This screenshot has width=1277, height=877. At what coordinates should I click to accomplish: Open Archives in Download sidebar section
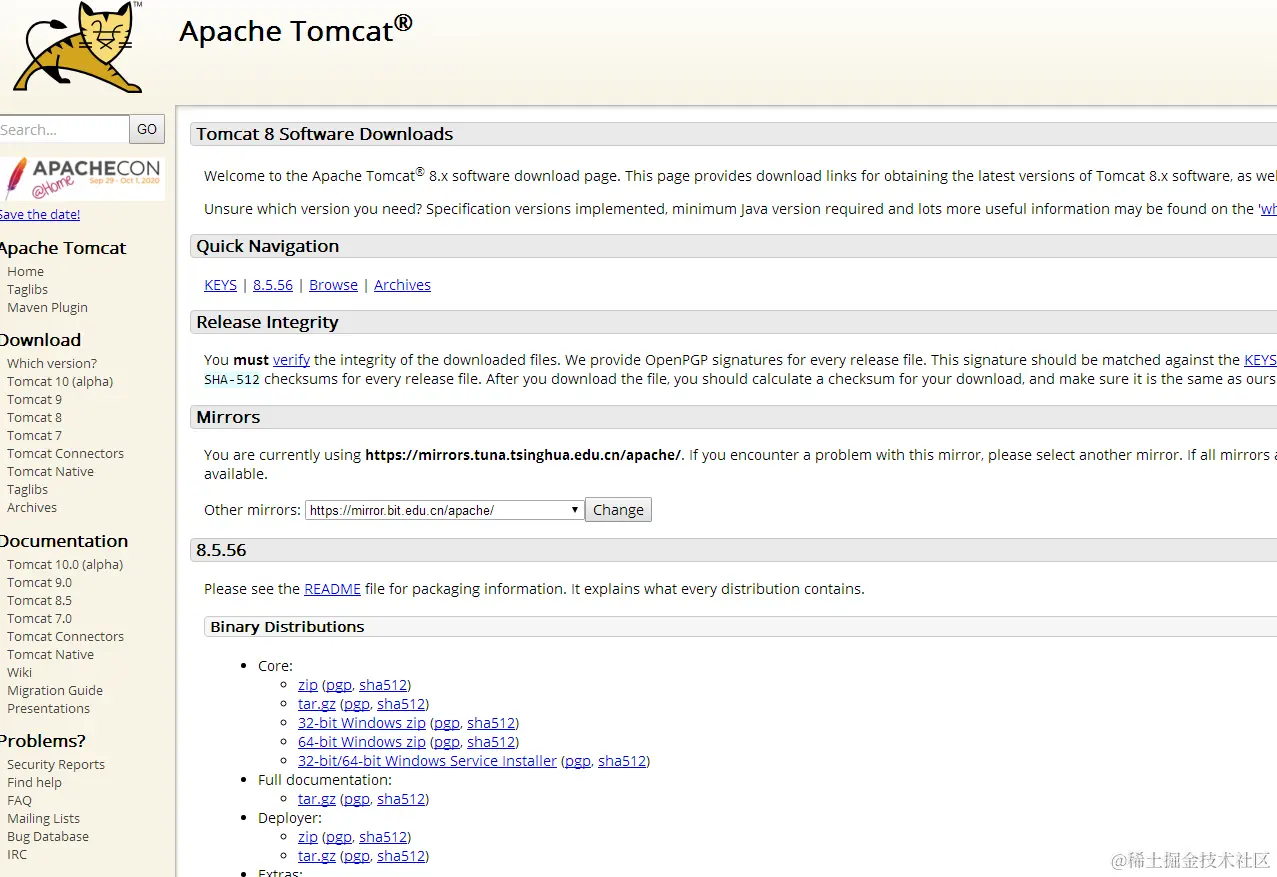click(32, 507)
